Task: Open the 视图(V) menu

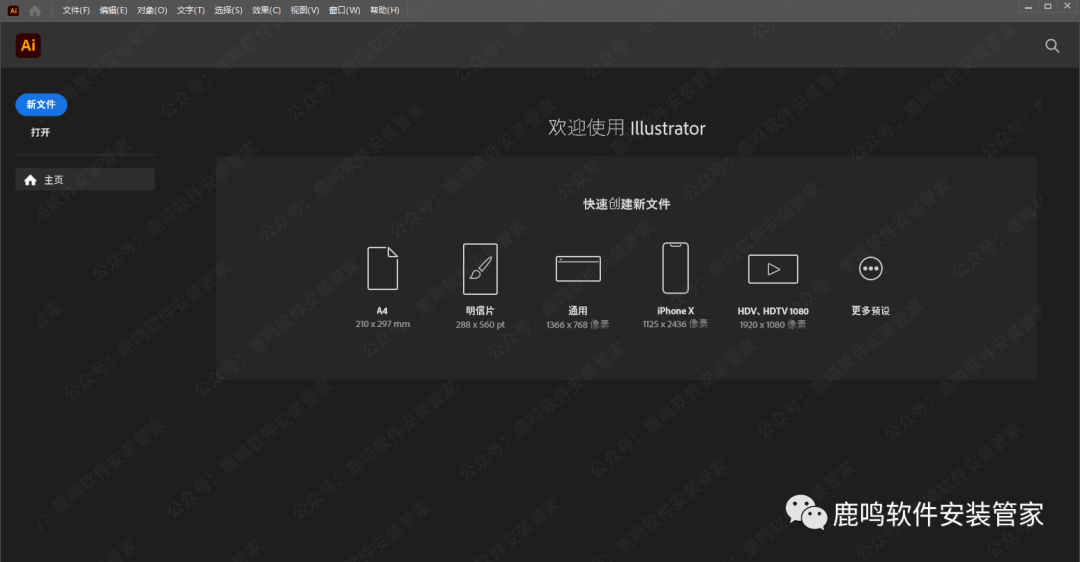Action: click(x=304, y=10)
